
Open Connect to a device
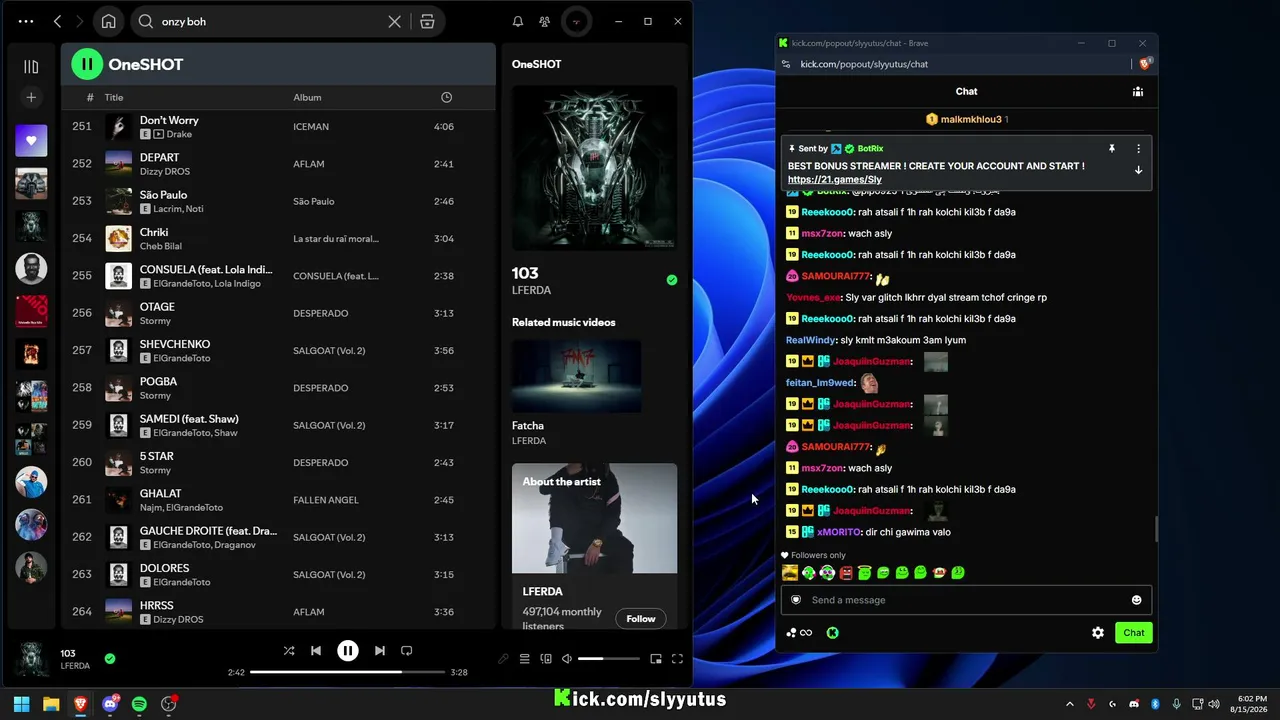point(546,659)
